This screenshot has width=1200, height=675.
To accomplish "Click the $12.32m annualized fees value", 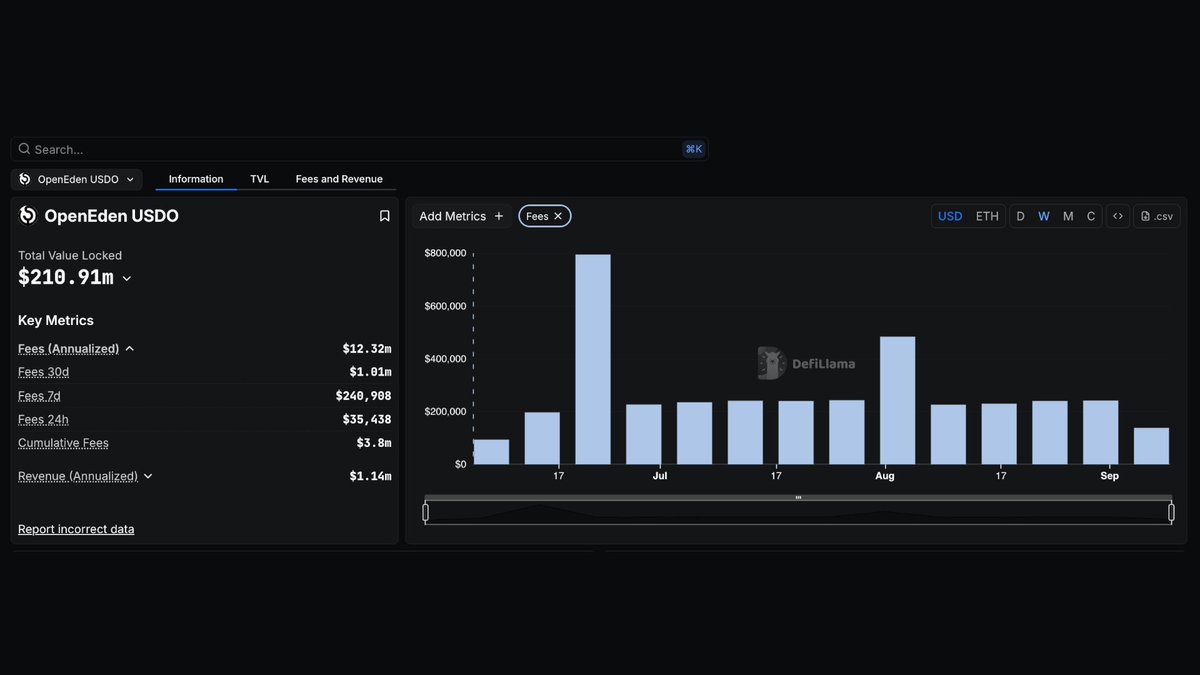I will click(367, 349).
